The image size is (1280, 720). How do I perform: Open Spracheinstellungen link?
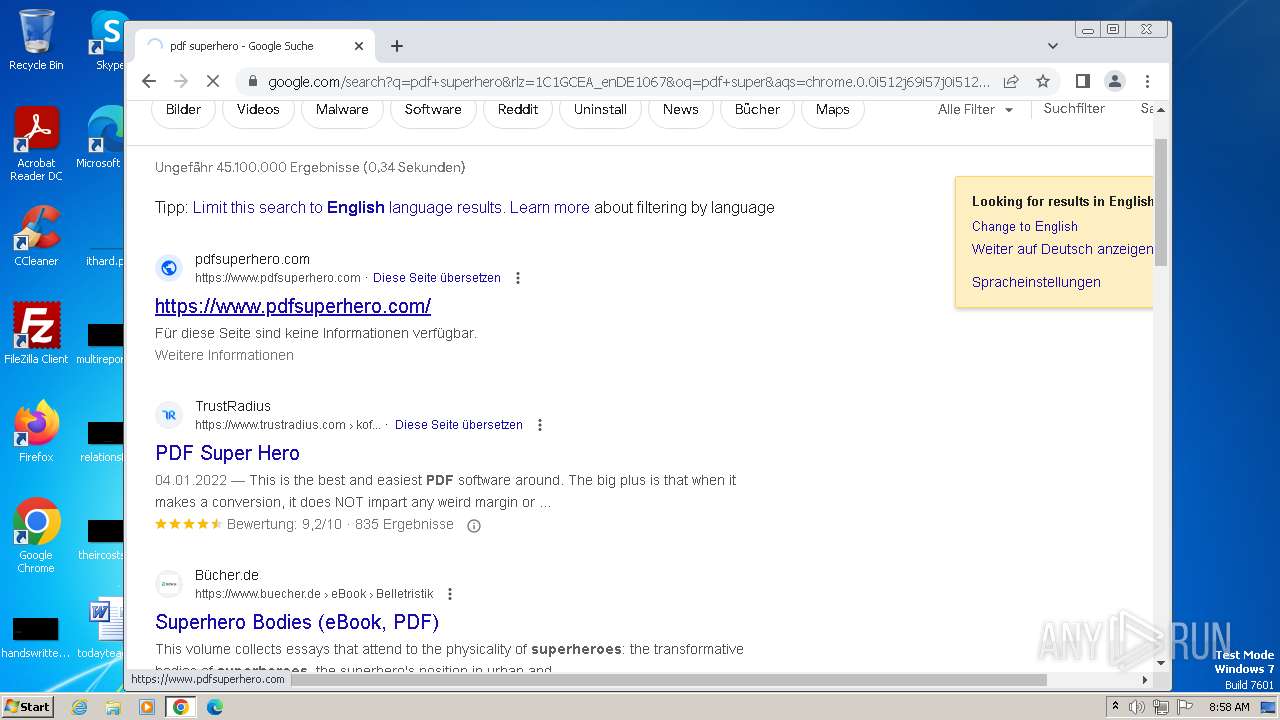coord(1036,282)
